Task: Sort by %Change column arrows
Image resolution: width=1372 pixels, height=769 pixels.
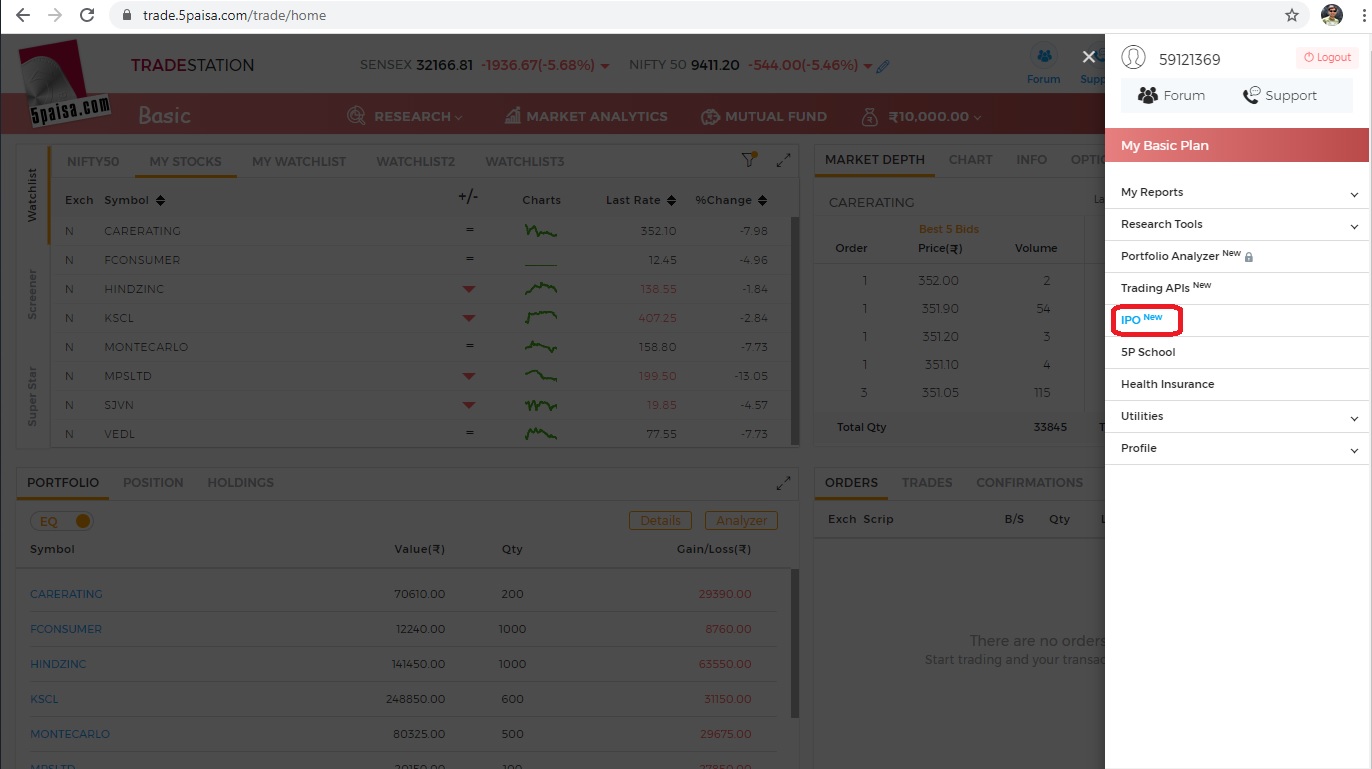Action: tap(762, 201)
